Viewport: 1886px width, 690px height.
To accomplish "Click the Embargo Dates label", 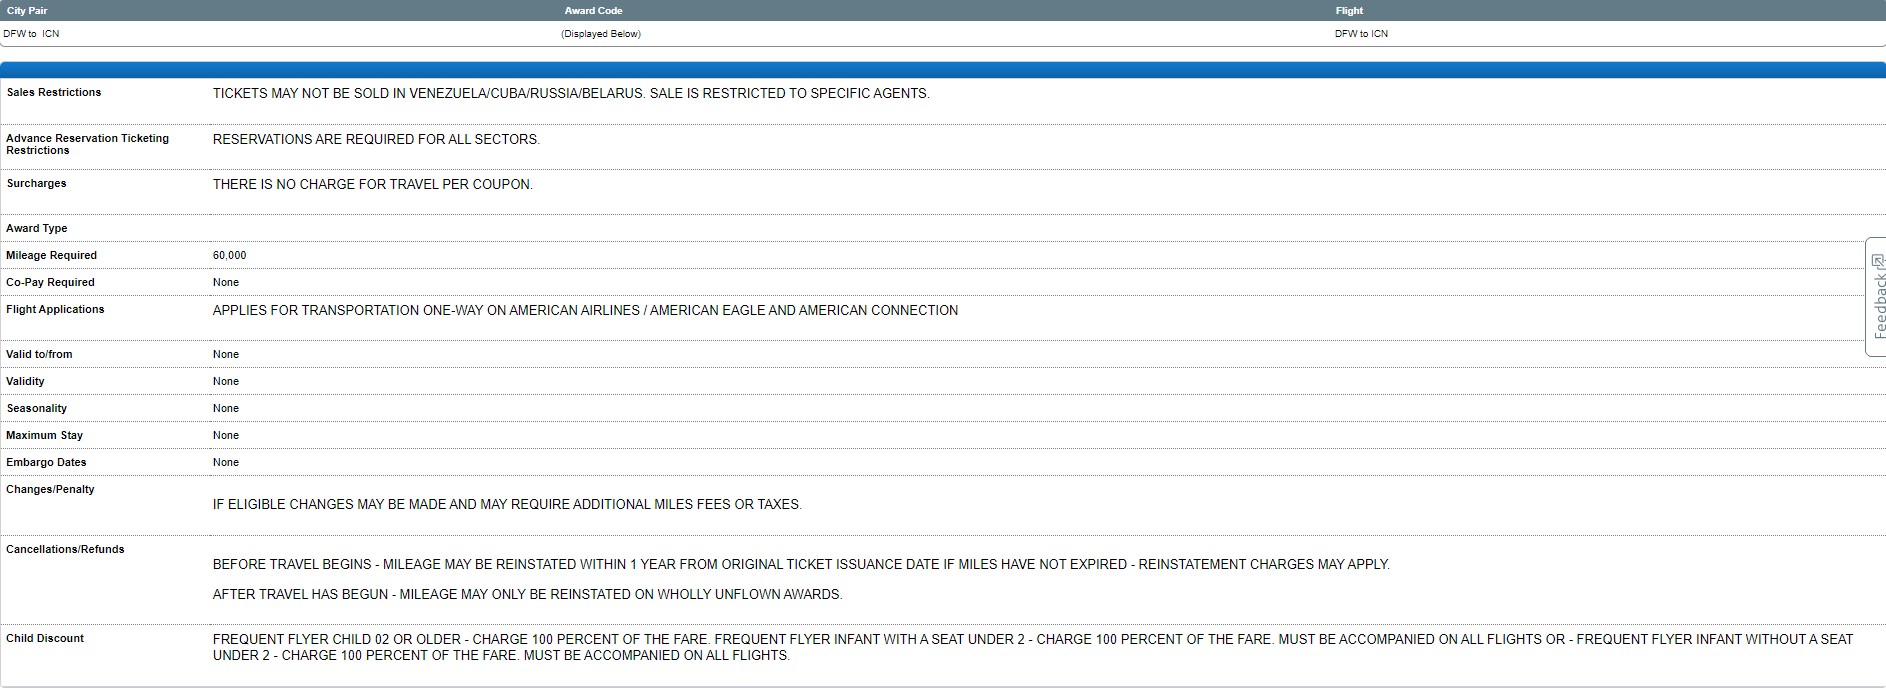I will point(46,462).
